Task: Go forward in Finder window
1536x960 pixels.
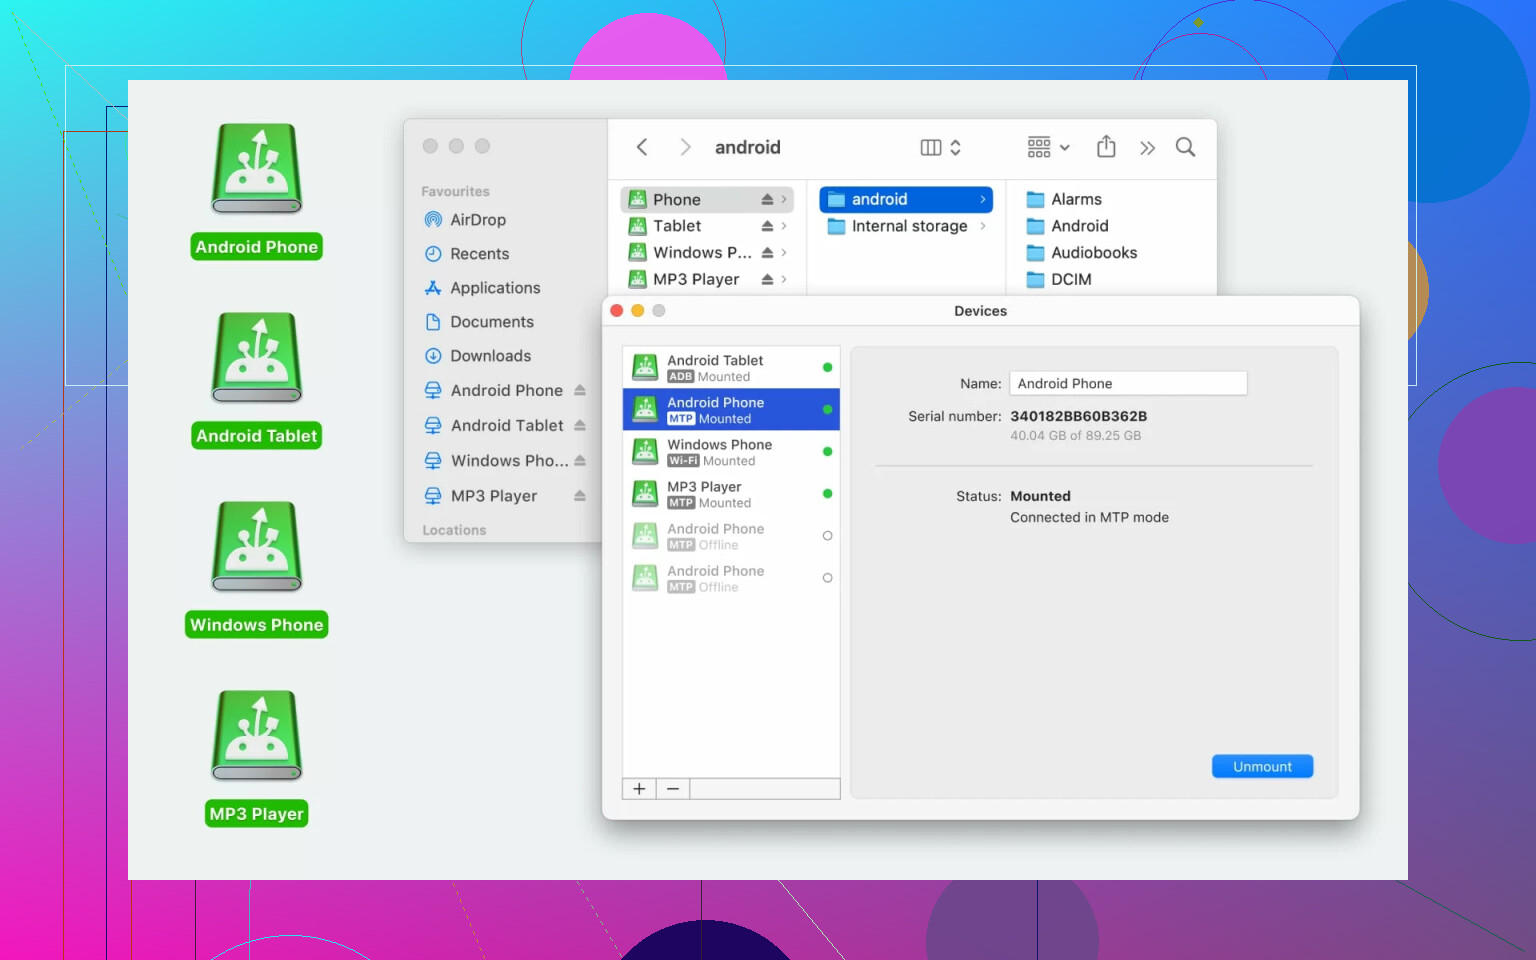Action: (x=685, y=147)
